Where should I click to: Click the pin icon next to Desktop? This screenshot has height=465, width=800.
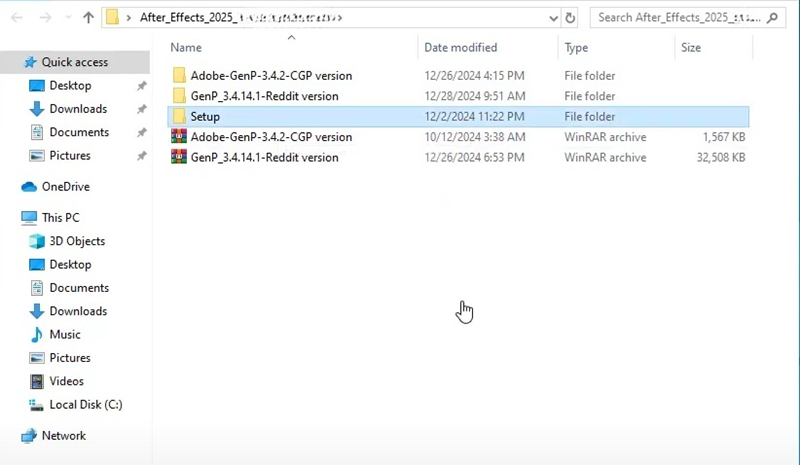(142, 86)
